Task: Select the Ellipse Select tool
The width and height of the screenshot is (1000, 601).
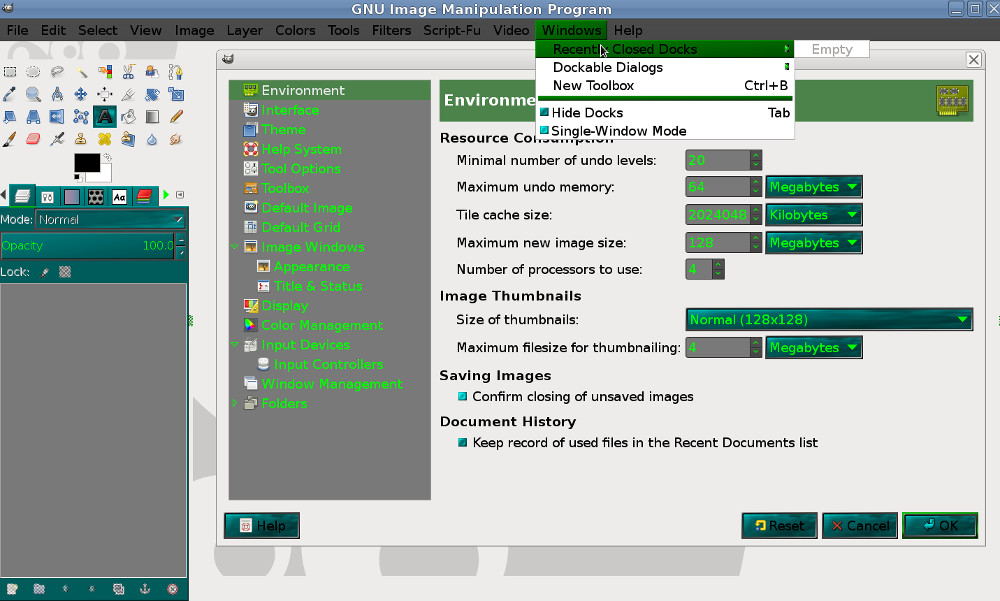Action: [x=33, y=71]
